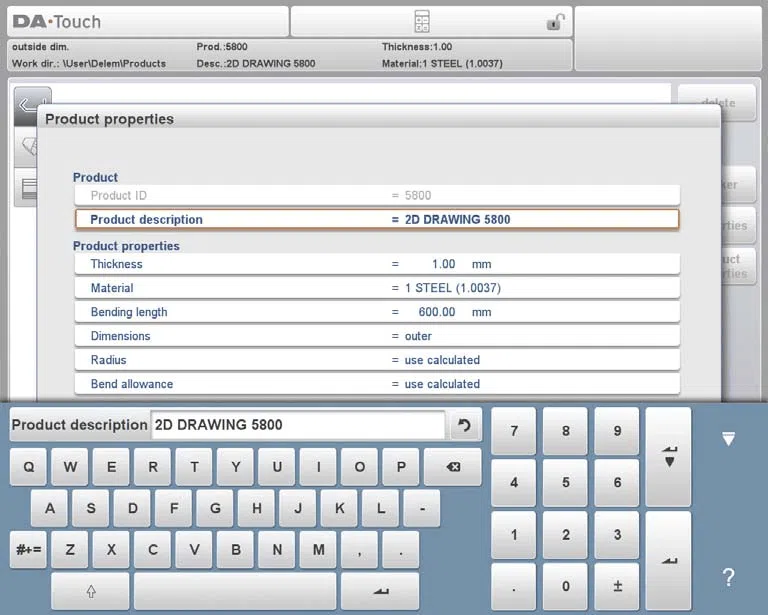Tap the numpad 3 key

[x=617, y=535]
